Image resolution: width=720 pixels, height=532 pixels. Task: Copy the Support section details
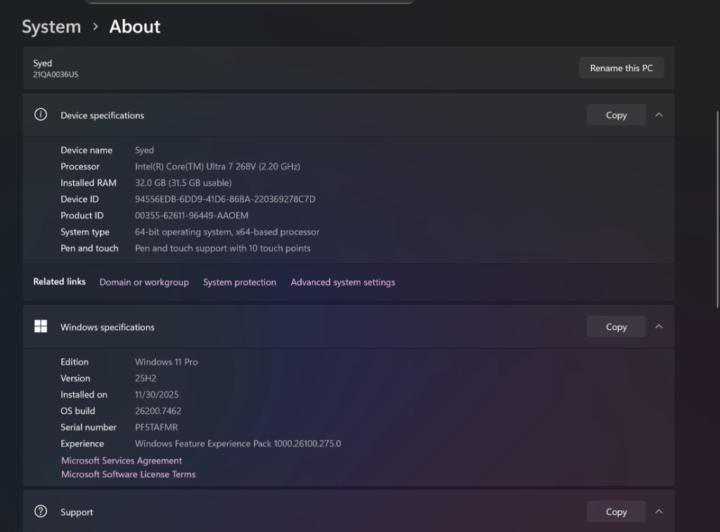(x=616, y=512)
